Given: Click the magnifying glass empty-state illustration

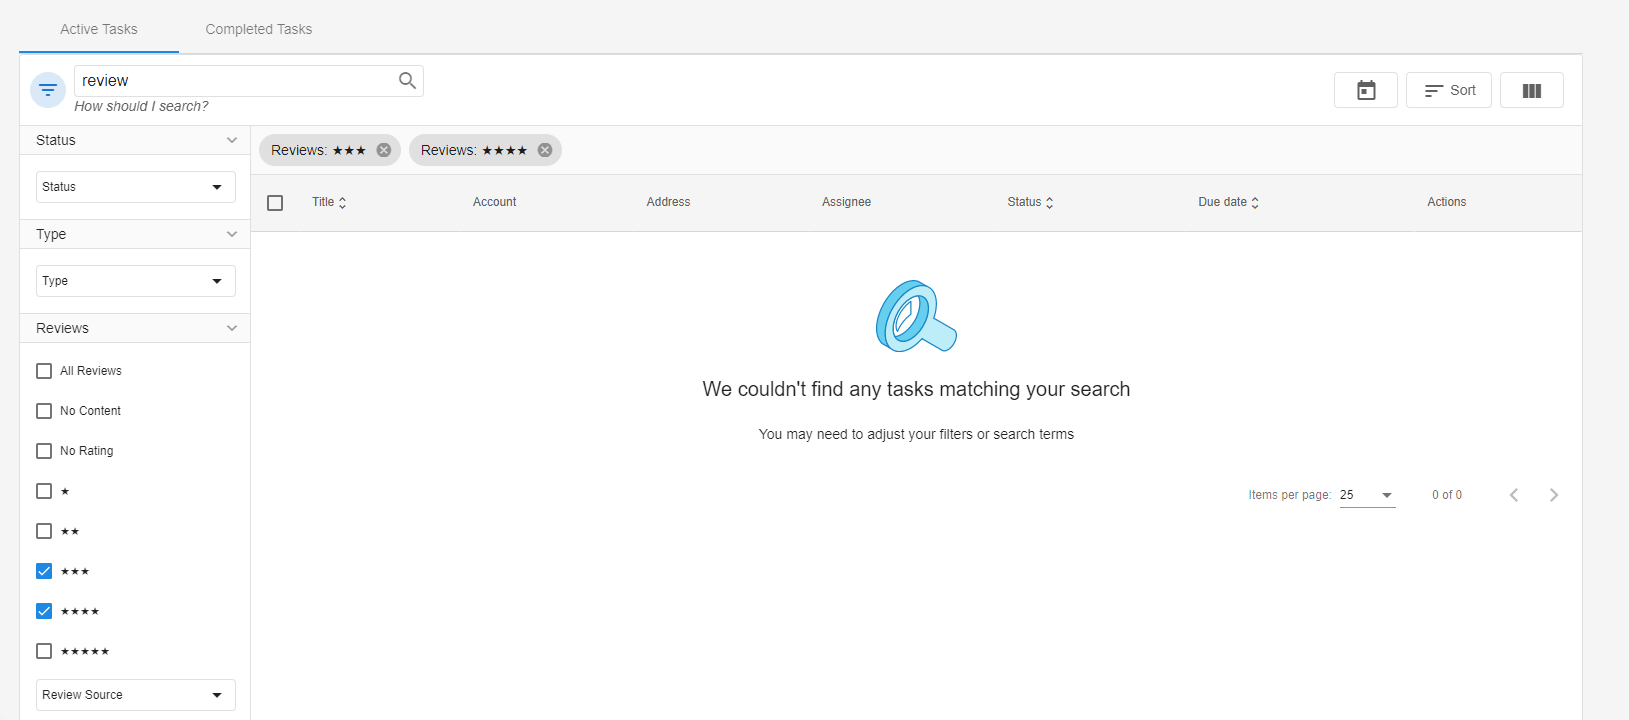Looking at the screenshot, I should tap(916, 316).
